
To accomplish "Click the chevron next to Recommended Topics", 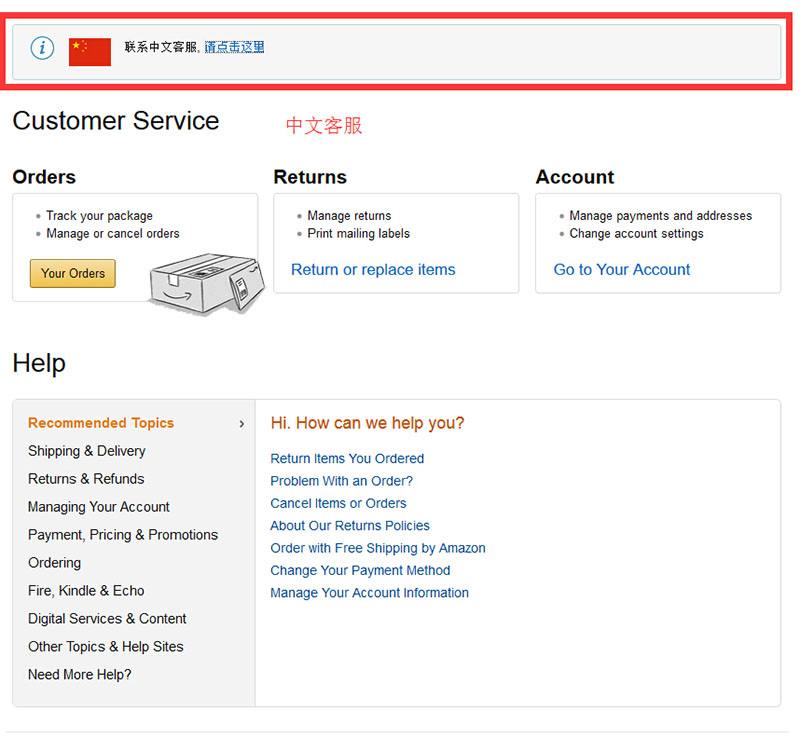I will point(242,424).
